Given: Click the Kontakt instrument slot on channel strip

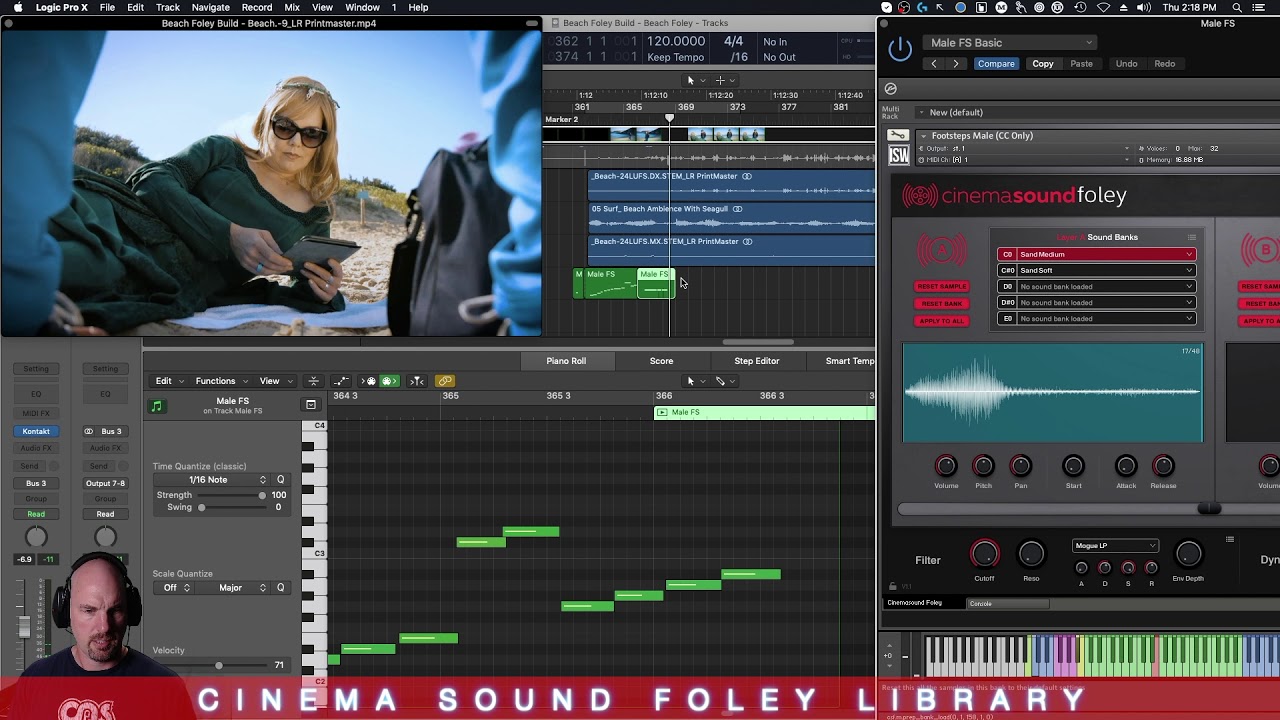Looking at the screenshot, I should pos(36,431).
